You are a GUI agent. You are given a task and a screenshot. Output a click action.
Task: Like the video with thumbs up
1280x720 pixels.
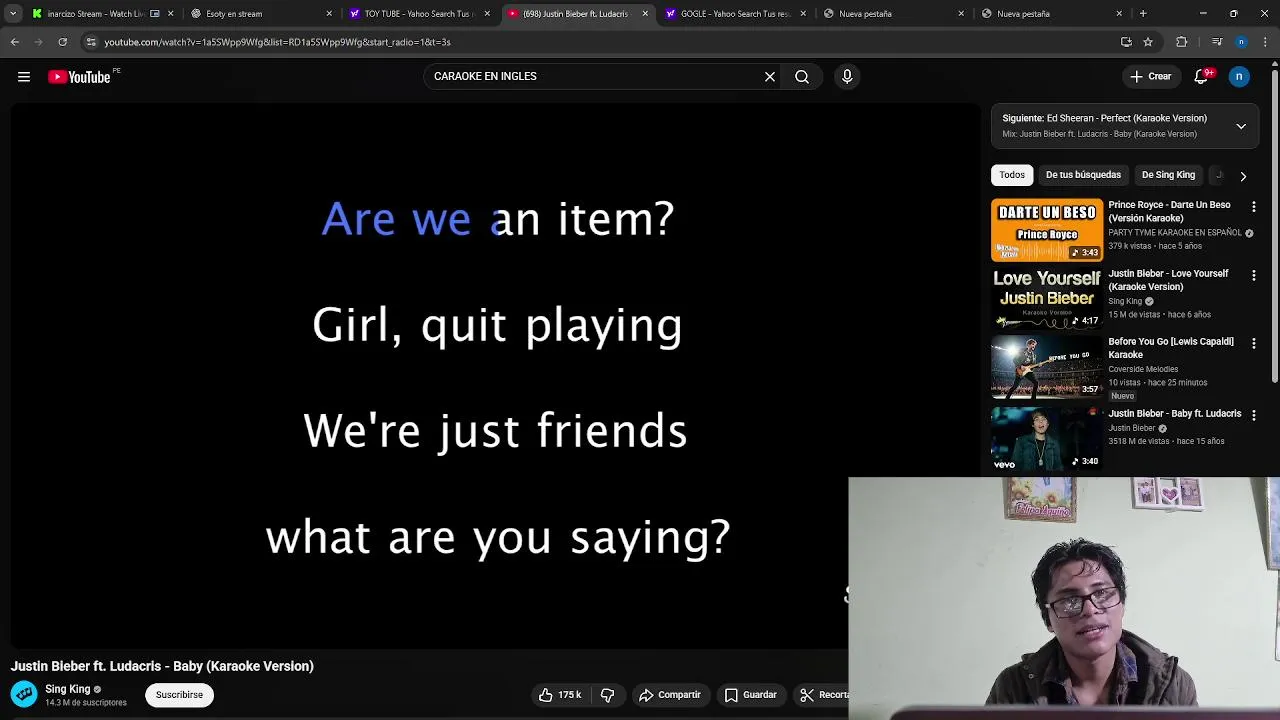[x=559, y=695]
